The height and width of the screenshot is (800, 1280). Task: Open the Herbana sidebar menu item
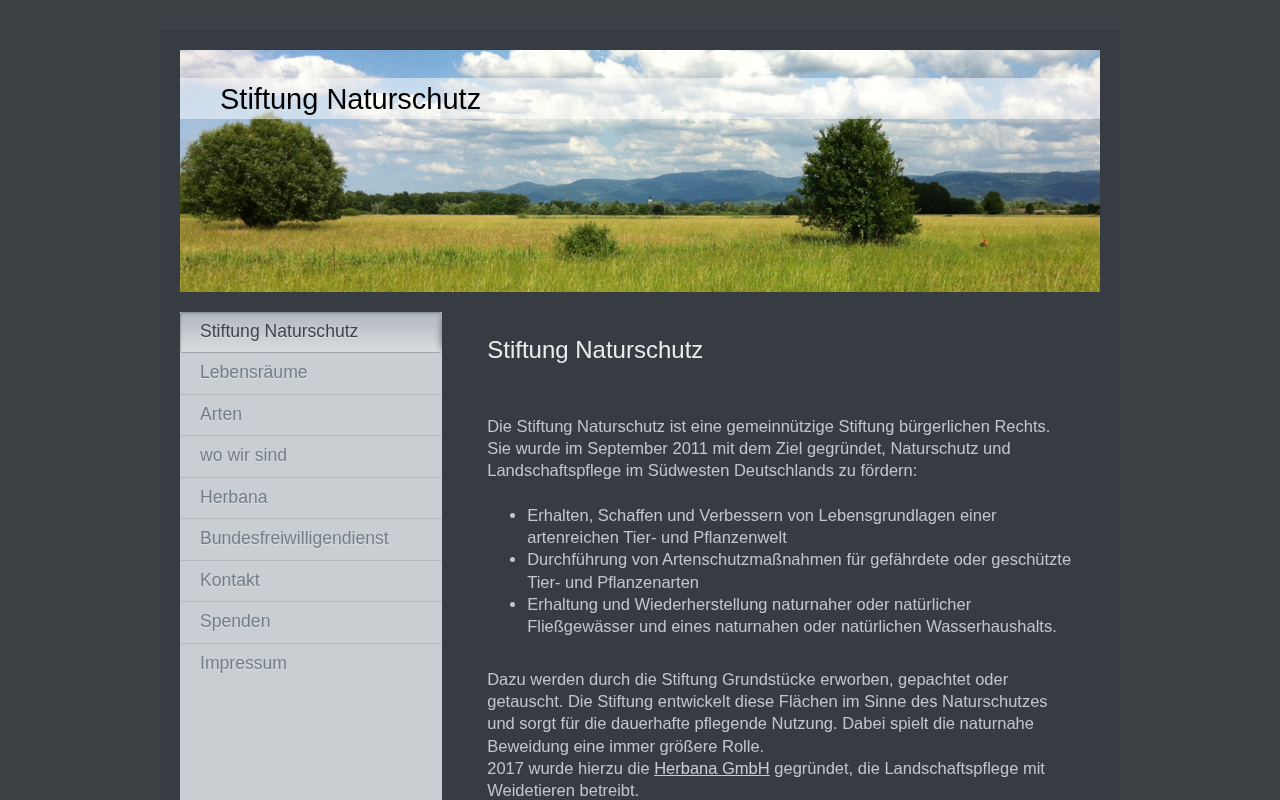311,498
